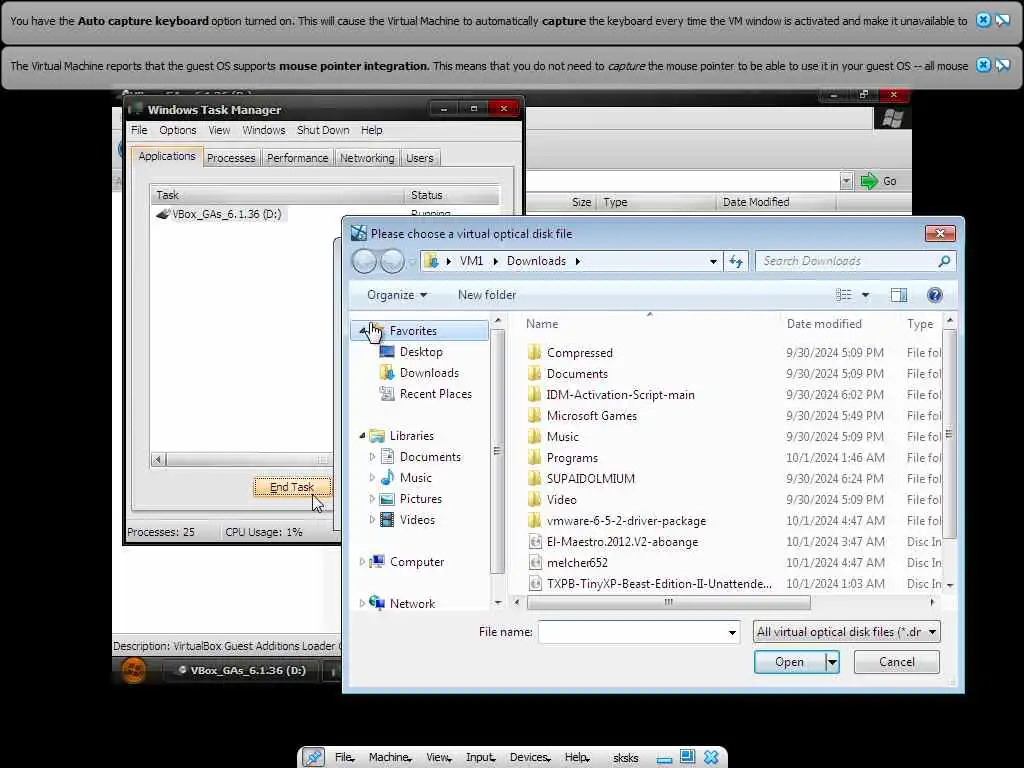Click the VM1 breadcrumb in address bar

point(471,261)
